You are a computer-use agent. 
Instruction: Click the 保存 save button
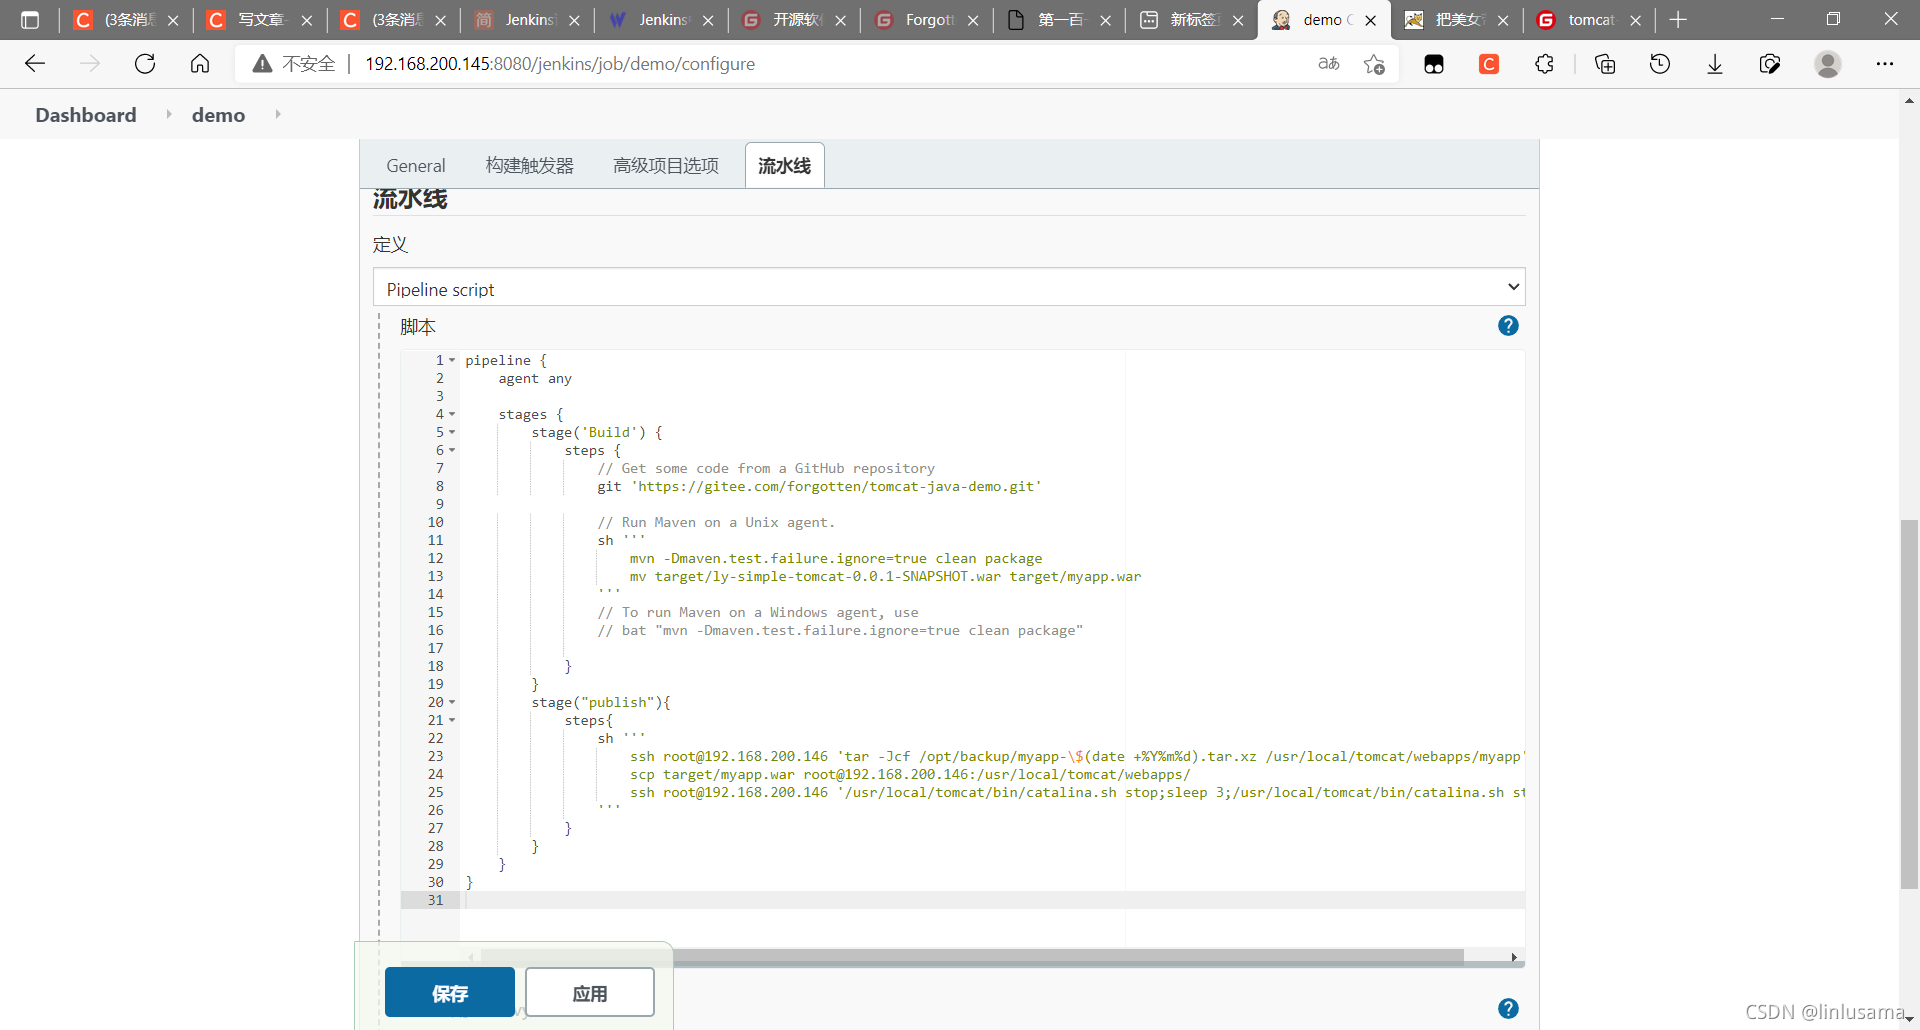pyautogui.click(x=450, y=992)
